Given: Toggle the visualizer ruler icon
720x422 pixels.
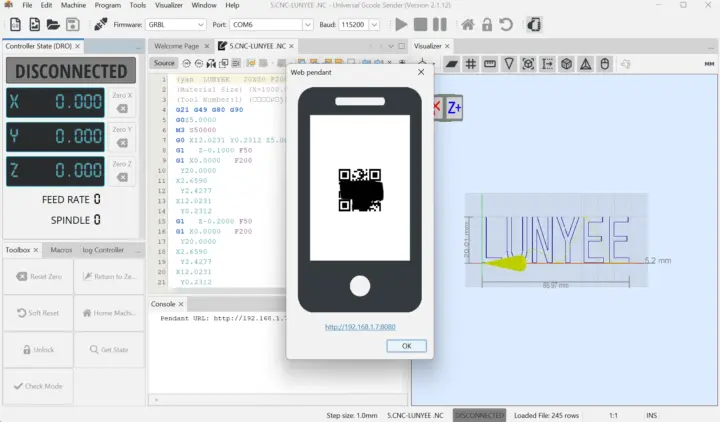Looking at the screenshot, I should click(x=490, y=64).
